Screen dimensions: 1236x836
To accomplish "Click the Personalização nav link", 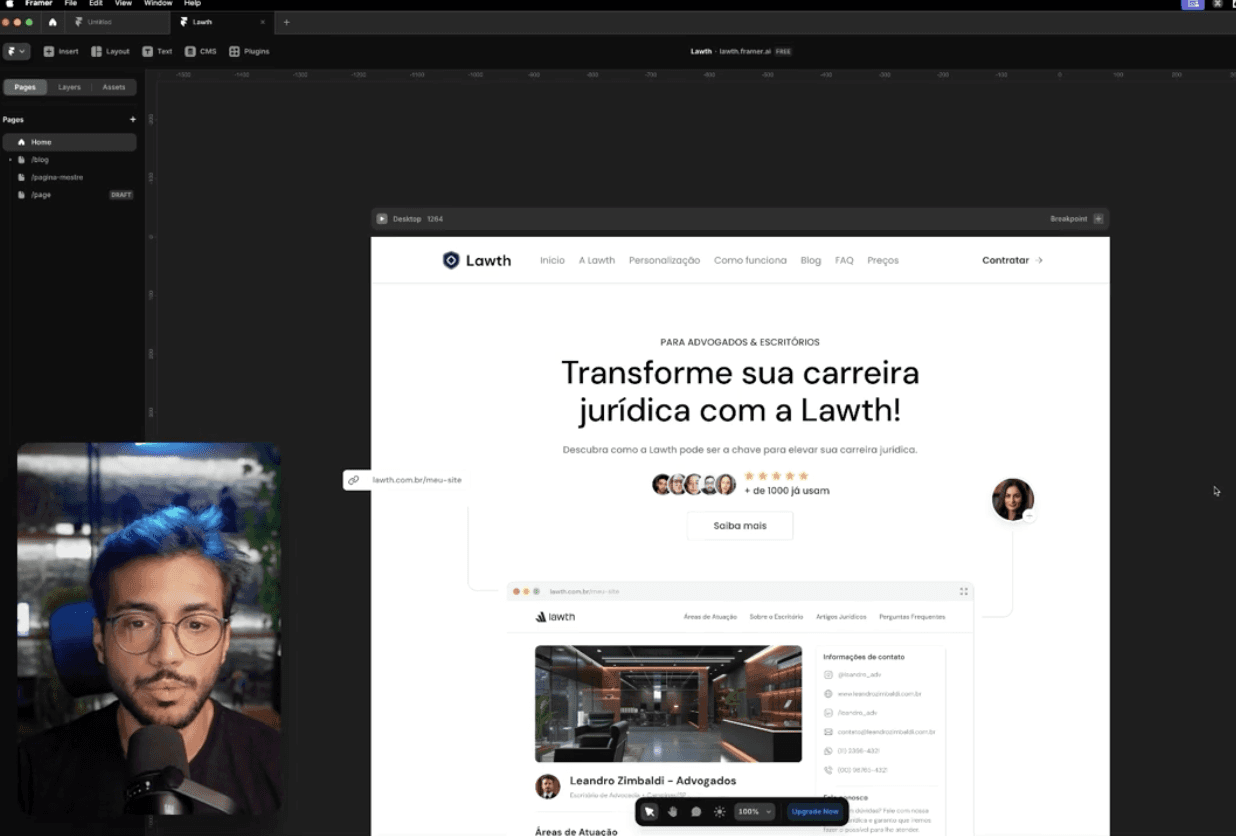I will pos(664,260).
